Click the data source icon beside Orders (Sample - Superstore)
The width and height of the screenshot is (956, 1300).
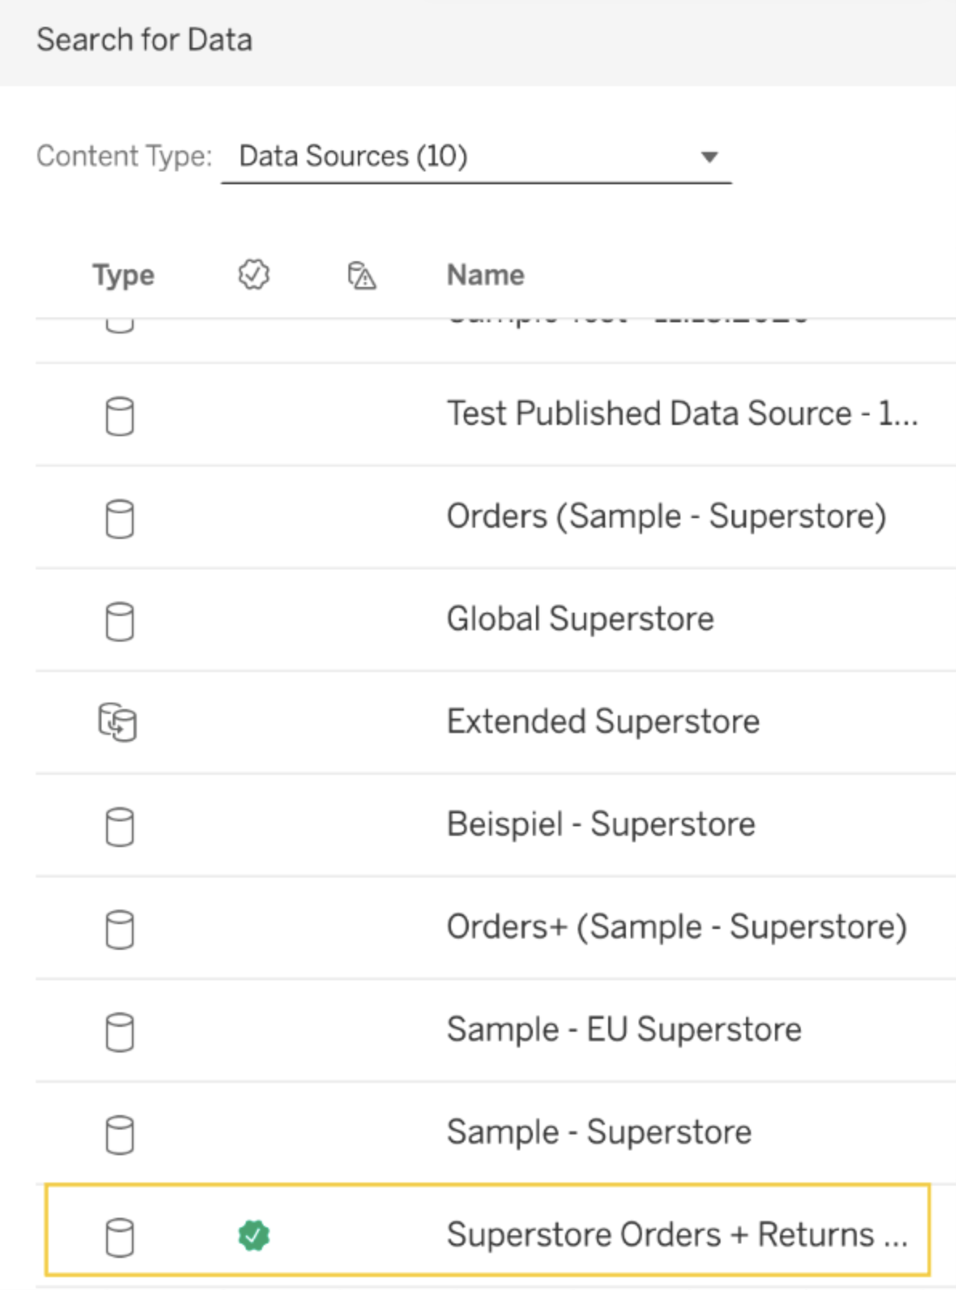coord(119,516)
